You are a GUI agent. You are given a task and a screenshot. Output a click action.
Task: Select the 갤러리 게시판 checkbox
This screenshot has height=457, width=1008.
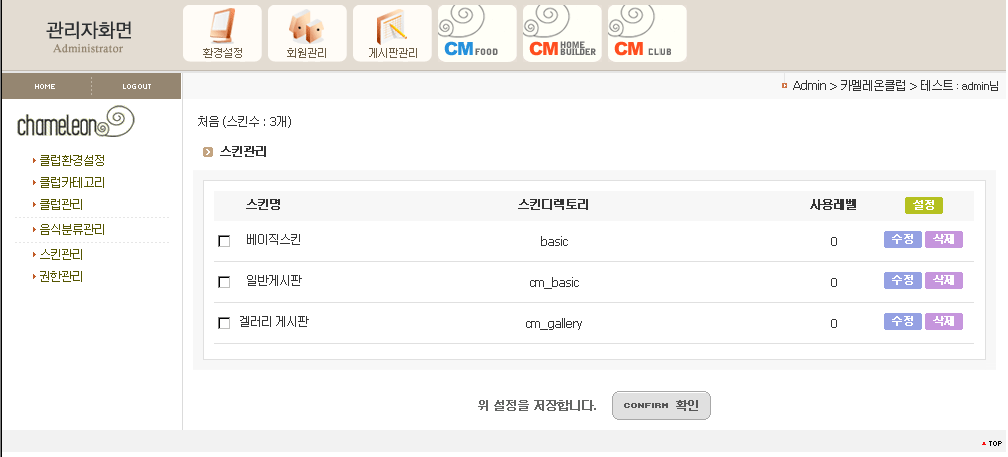tap(224, 323)
